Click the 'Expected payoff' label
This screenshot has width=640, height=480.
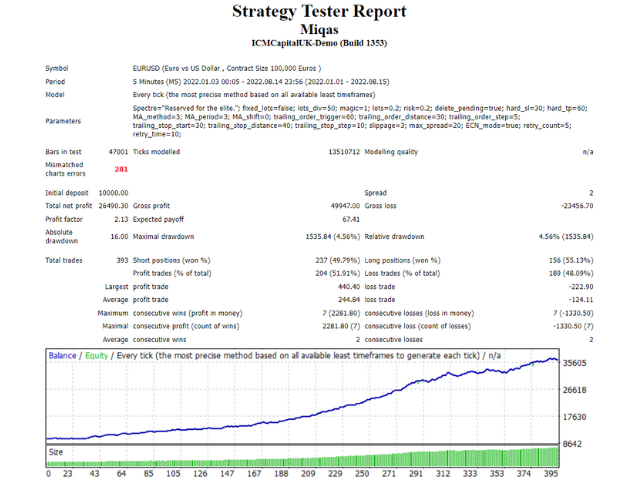pos(158,220)
